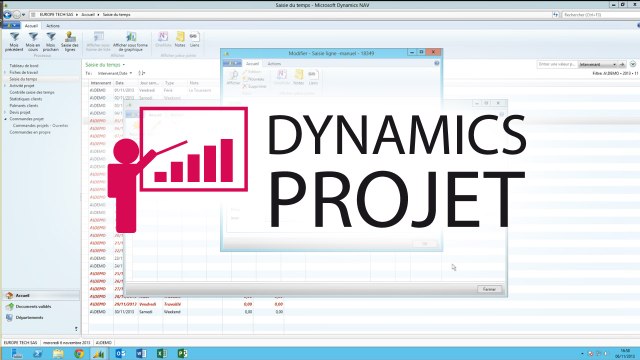Open navigation pane customize chevron
Viewport: 640px width, 360px height.
click(76, 328)
